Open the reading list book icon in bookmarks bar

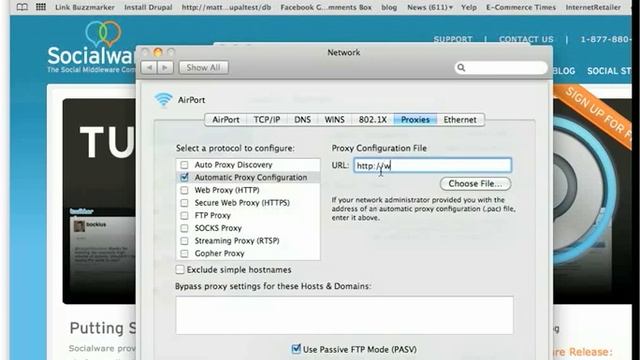coord(22,7)
